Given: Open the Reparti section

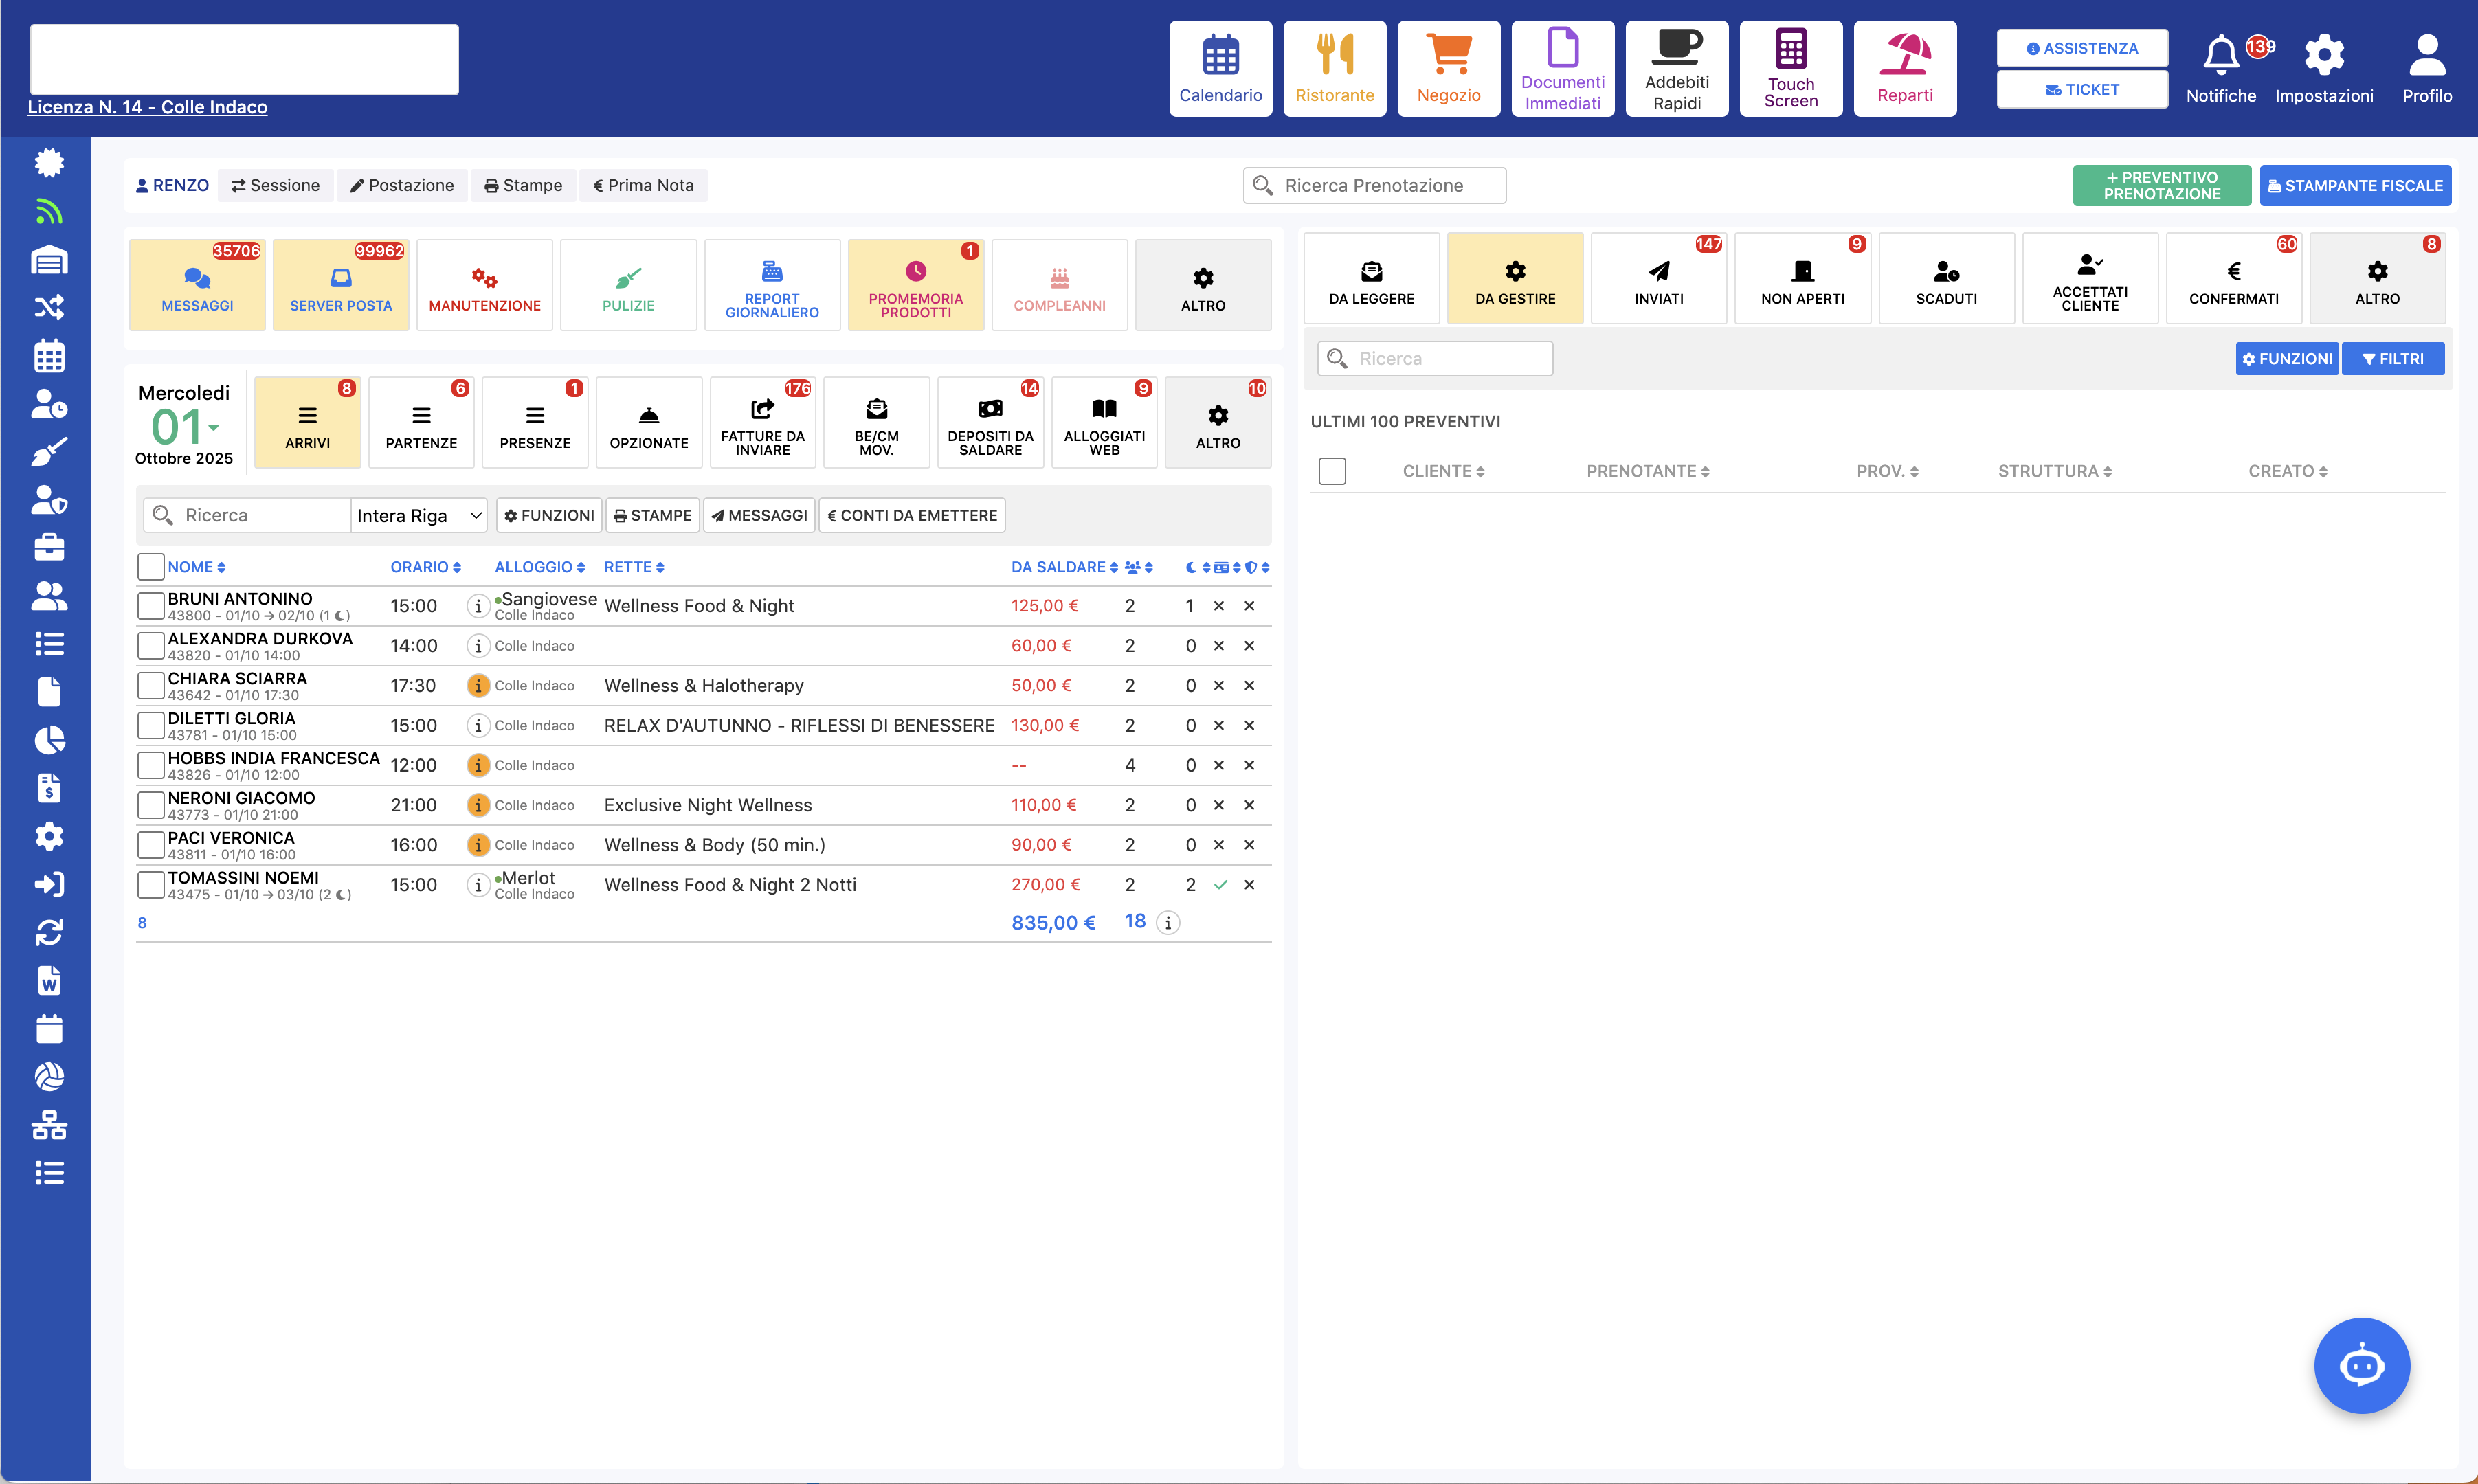Looking at the screenshot, I should (x=1904, y=68).
